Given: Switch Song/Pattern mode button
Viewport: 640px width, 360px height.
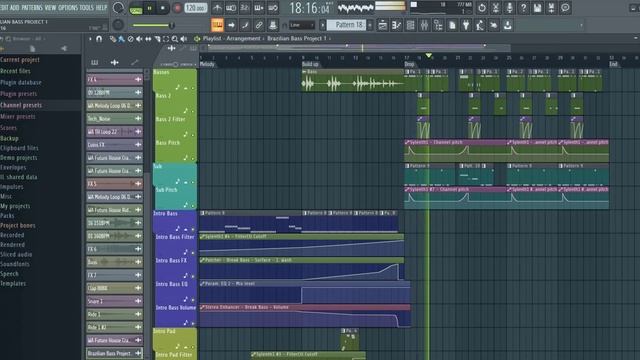Looking at the screenshot, I should pos(136,9).
